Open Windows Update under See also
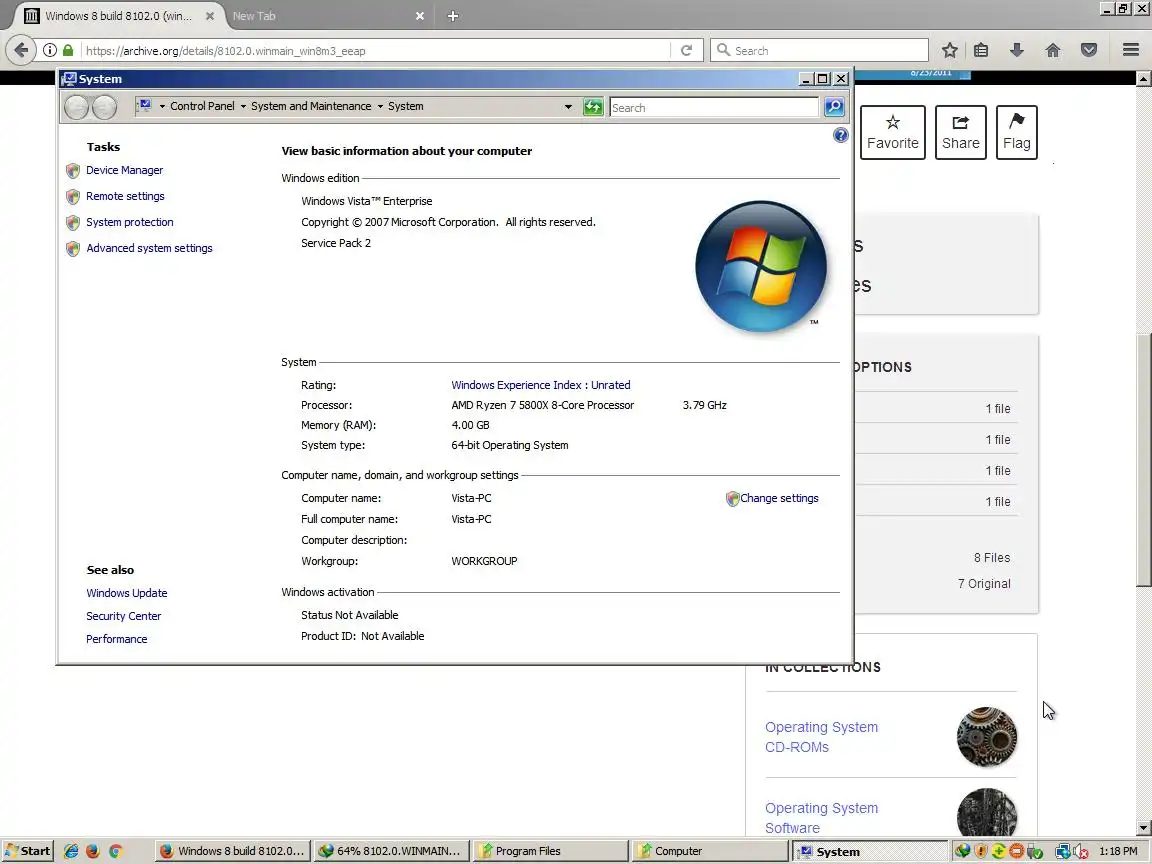Viewport: 1152px width, 864px height. 126,593
